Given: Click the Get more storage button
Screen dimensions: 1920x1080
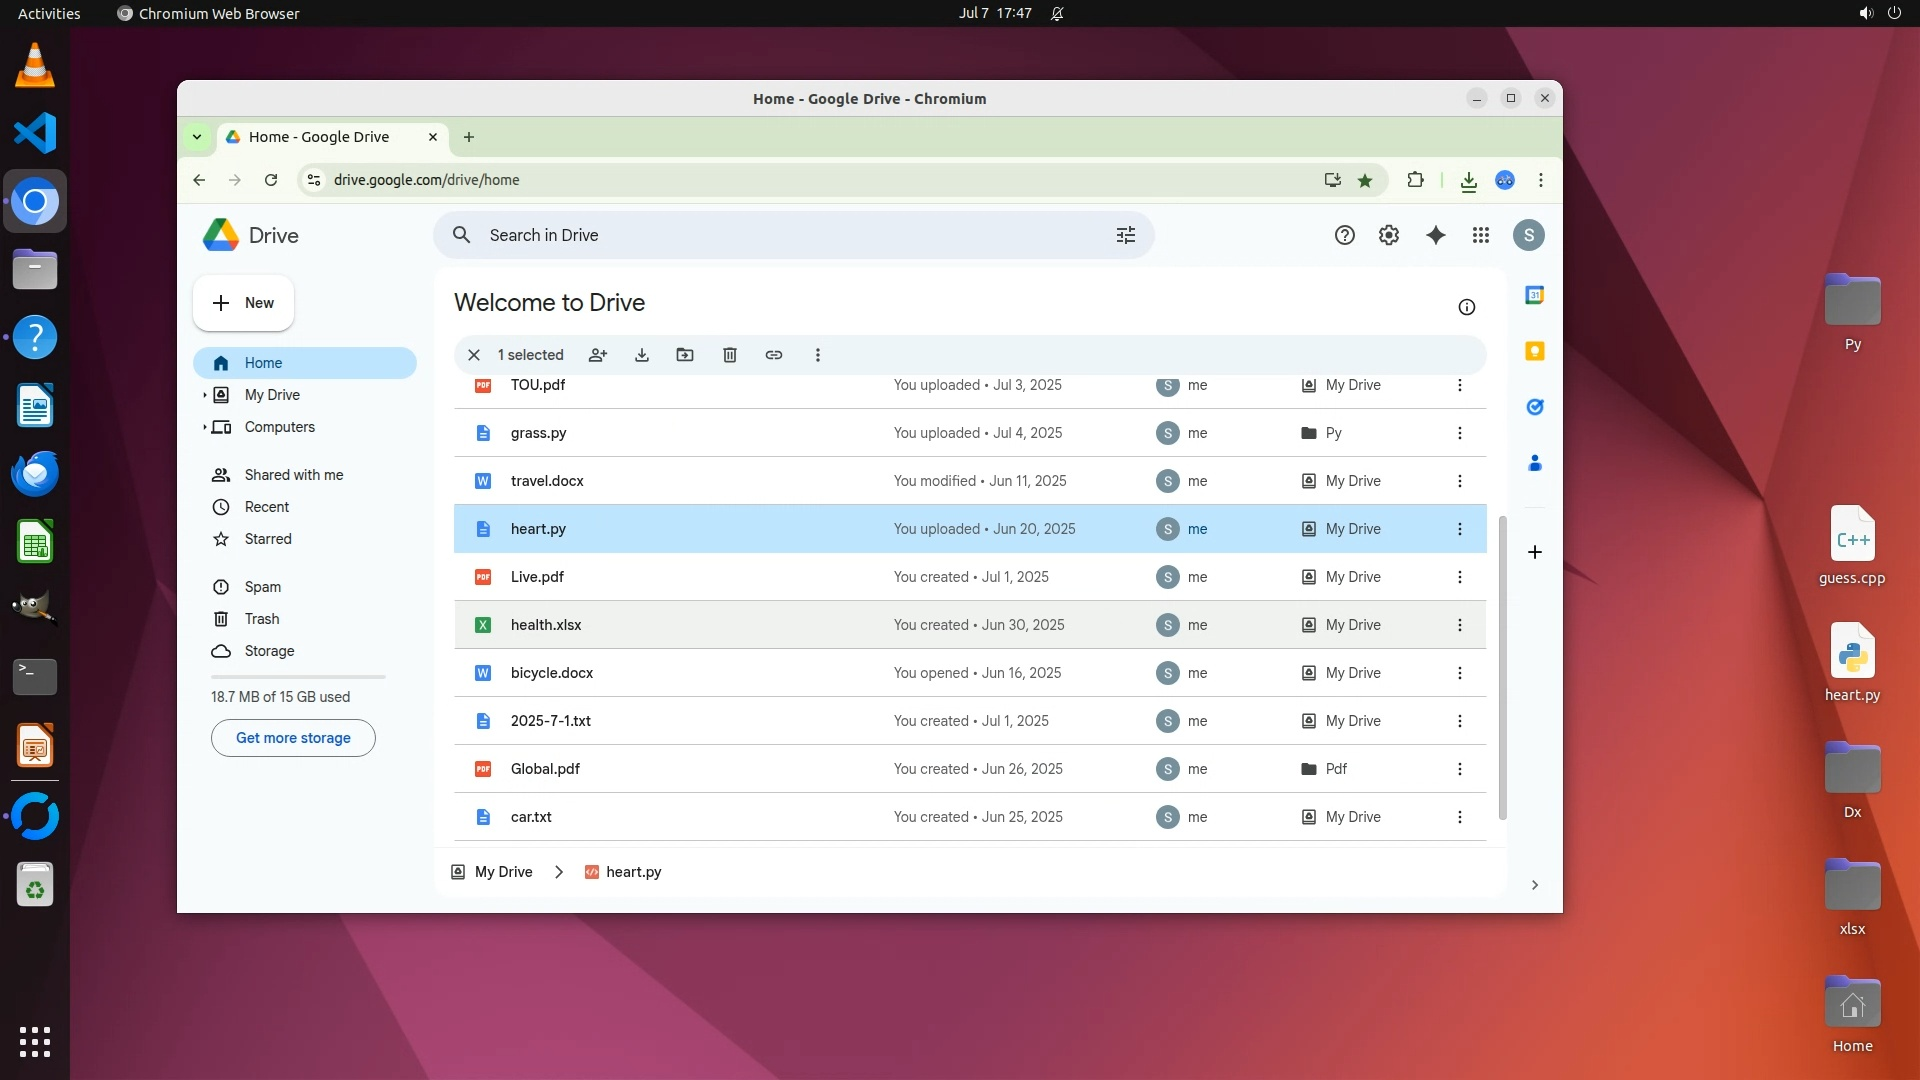Looking at the screenshot, I should [x=293, y=738].
